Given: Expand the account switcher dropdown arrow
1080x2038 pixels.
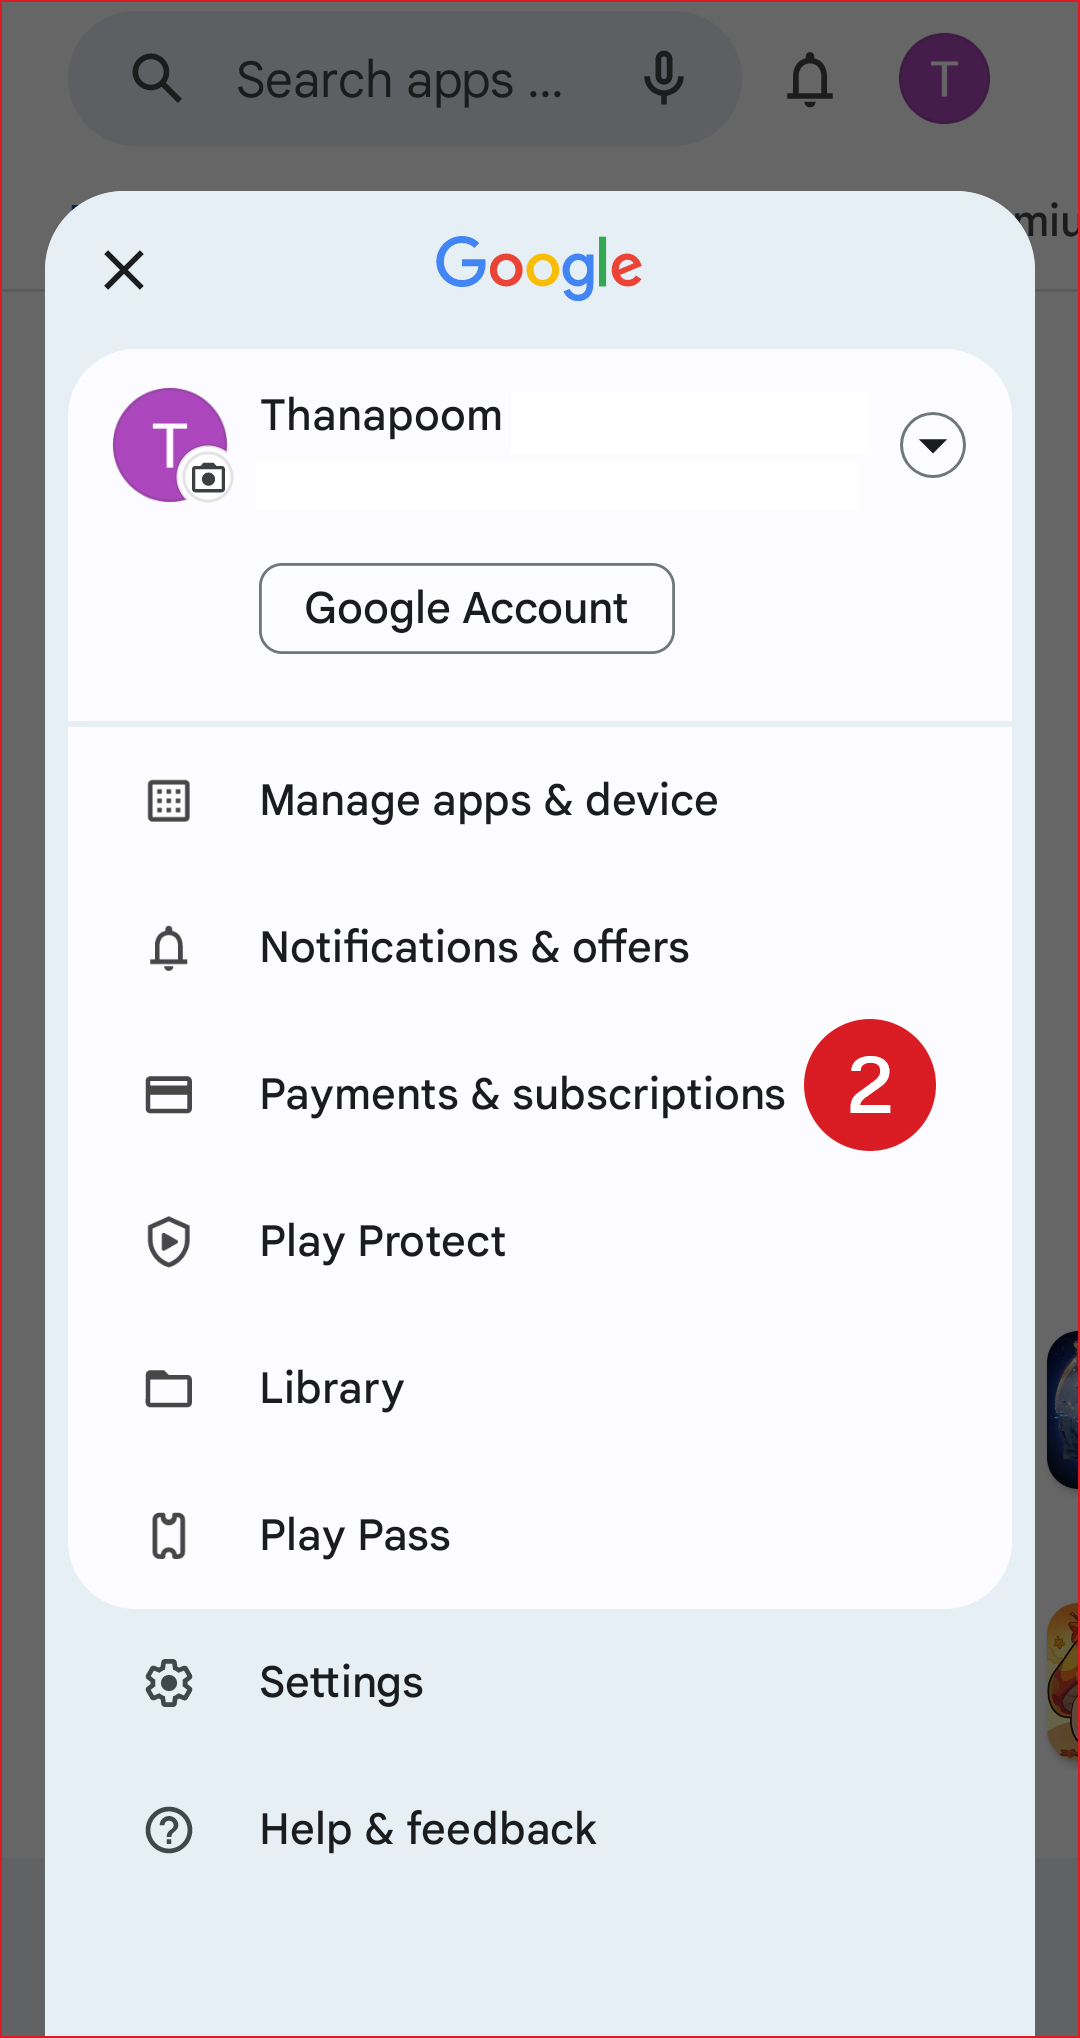Looking at the screenshot, I should (x=932, y=445).
